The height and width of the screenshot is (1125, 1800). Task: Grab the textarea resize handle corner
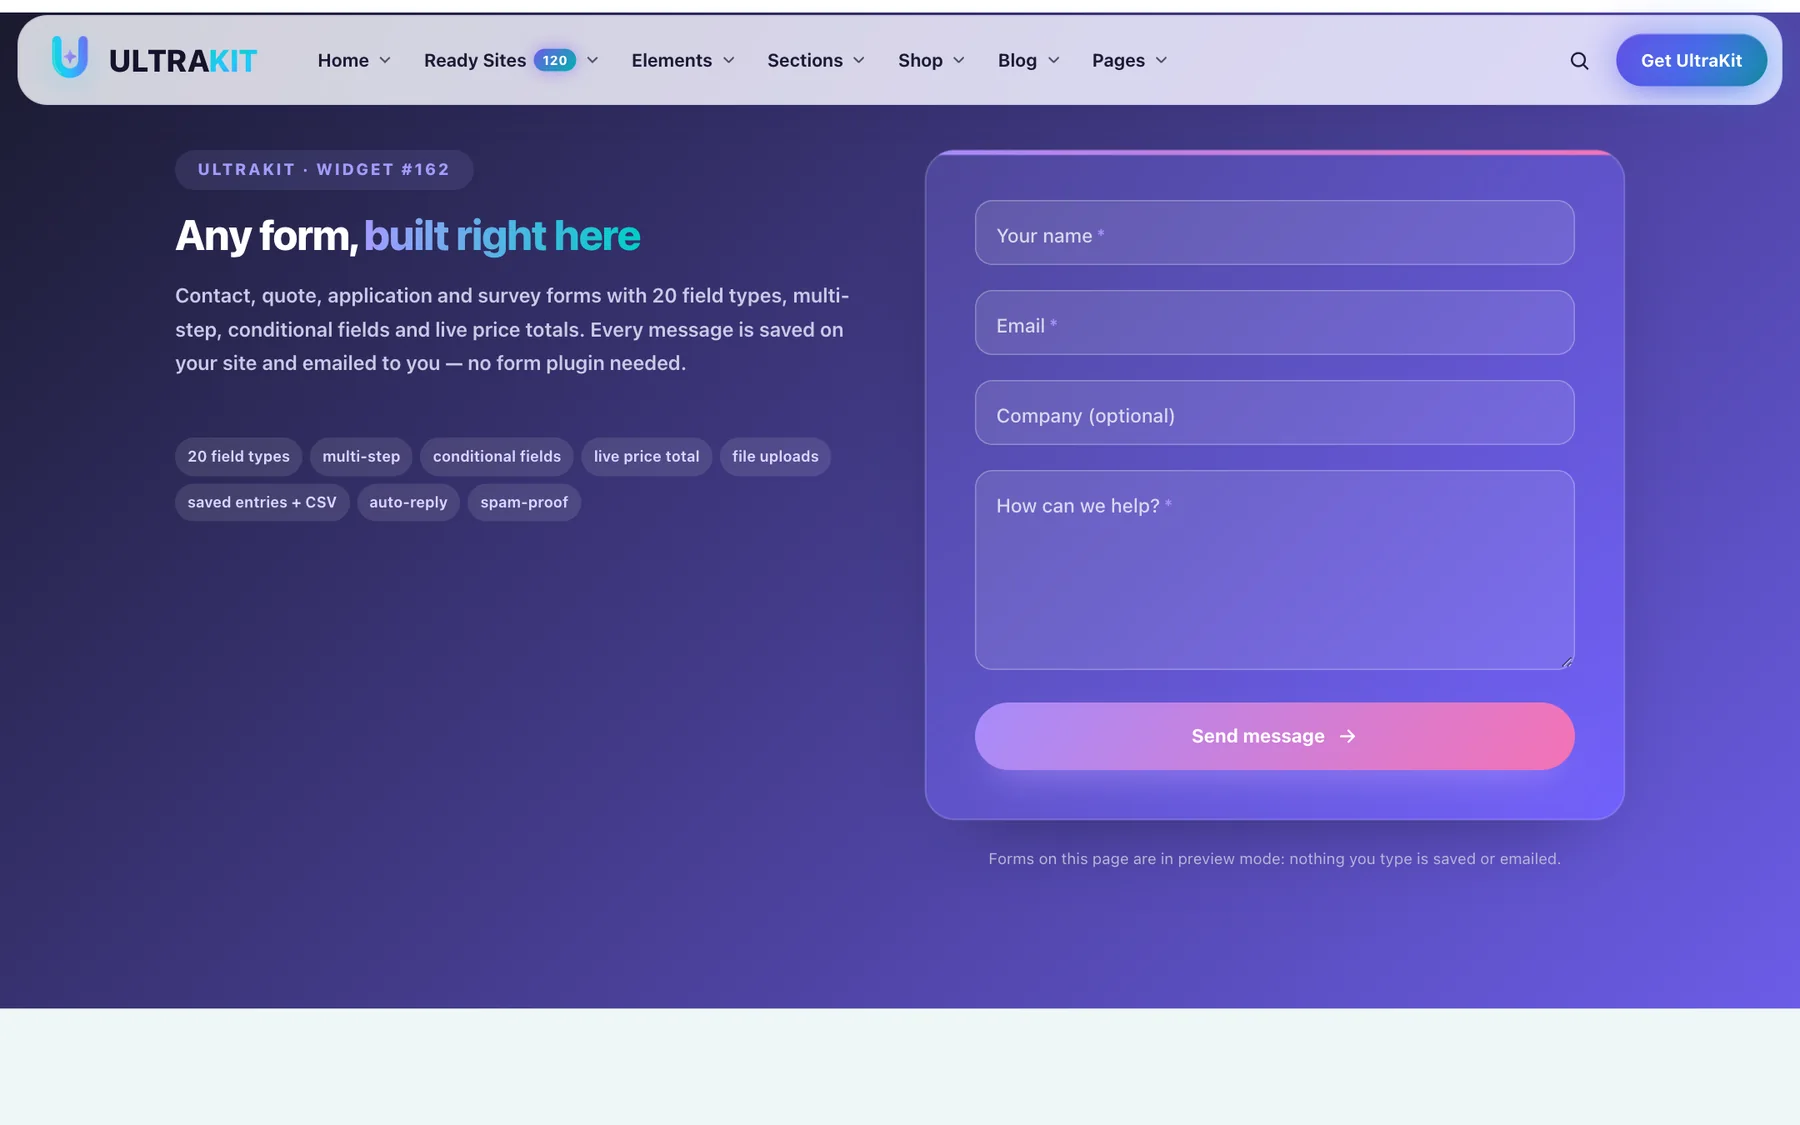pos(1567,662)
